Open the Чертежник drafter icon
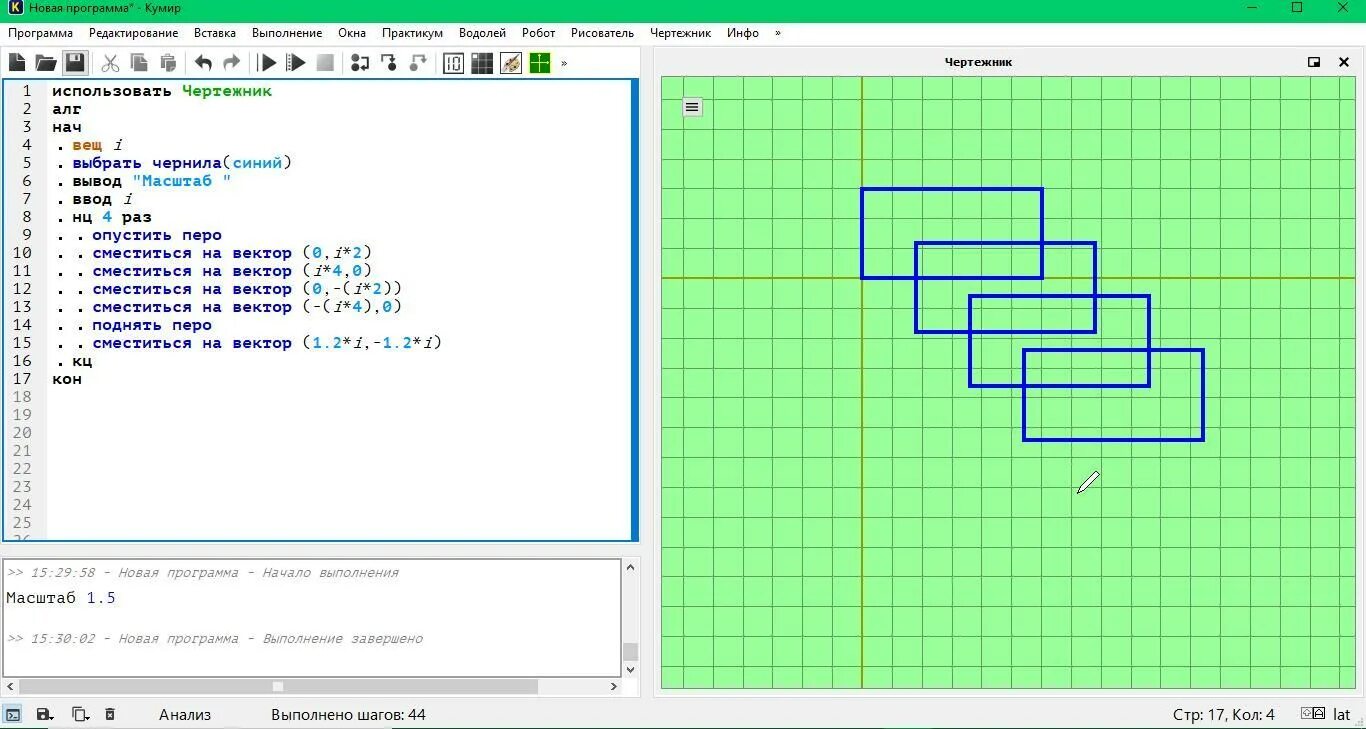This screenshot has height=729, width=1366. 540,63
